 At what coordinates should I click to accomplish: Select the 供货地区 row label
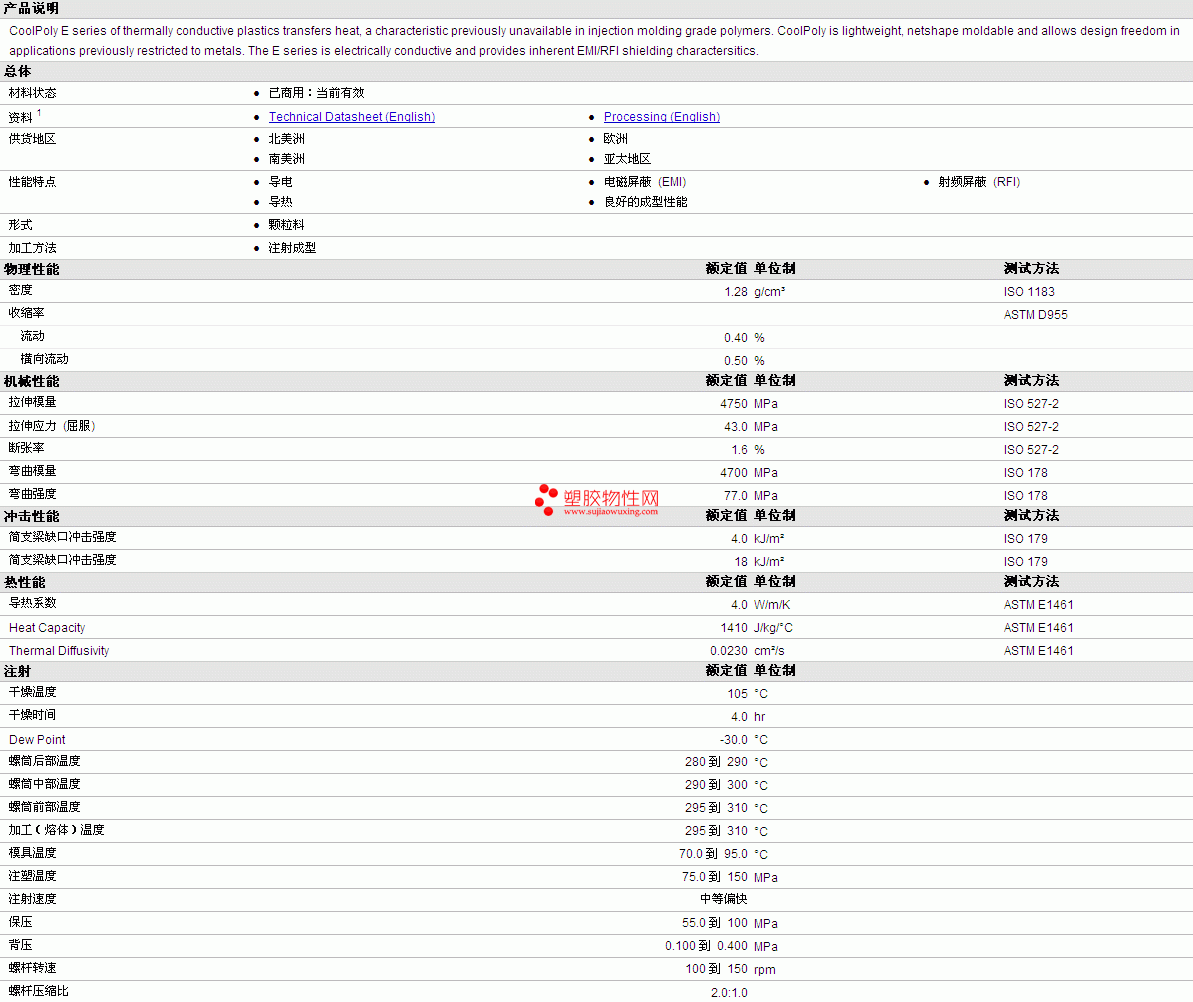[33, 138]
